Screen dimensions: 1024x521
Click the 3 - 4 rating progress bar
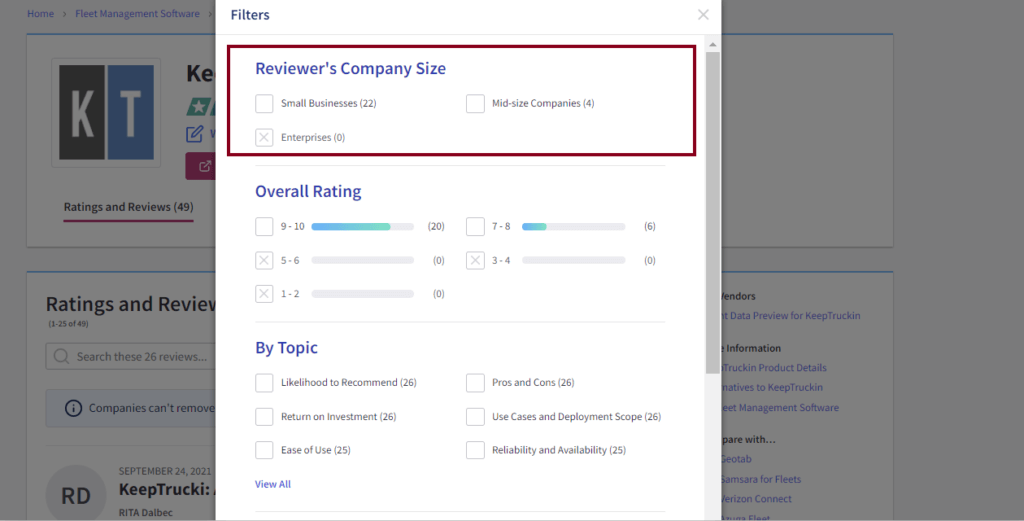tap(573, 260)
